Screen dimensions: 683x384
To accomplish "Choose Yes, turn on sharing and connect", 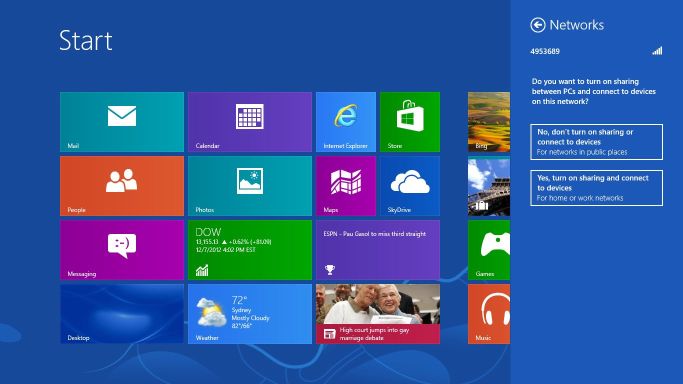I will pos(596,188).
